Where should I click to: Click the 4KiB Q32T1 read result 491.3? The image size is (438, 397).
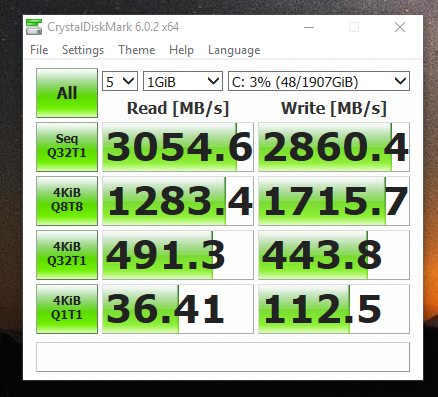tap(178, 255)
